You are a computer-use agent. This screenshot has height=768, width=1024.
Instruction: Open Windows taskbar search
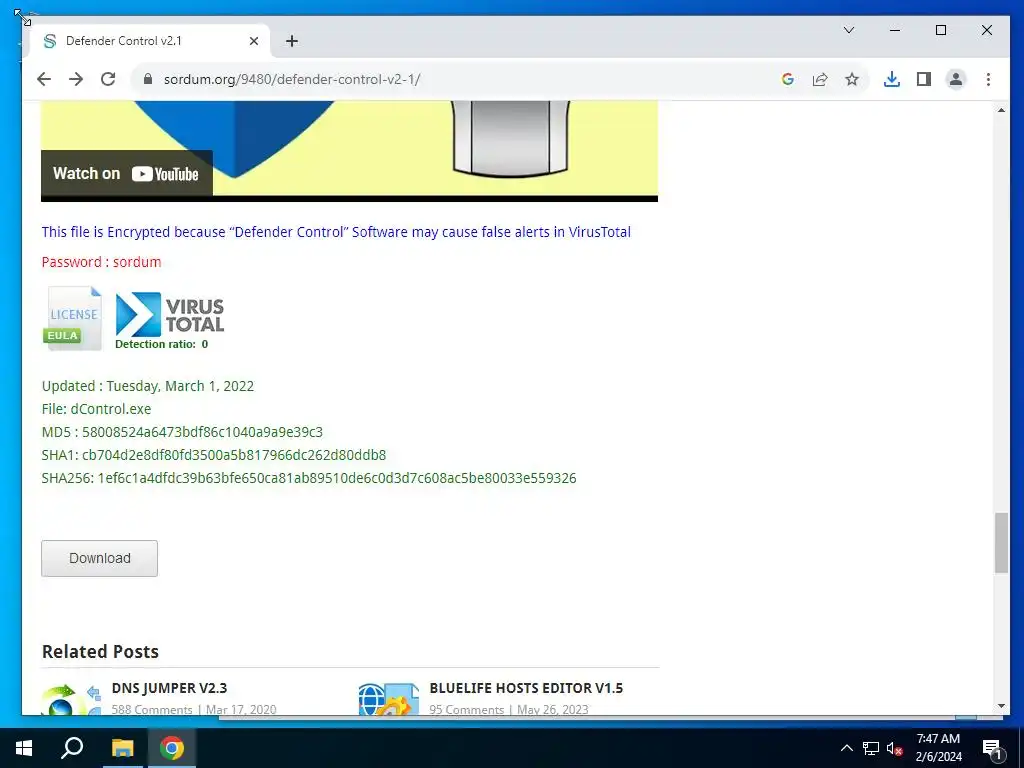tap(72, 748)
